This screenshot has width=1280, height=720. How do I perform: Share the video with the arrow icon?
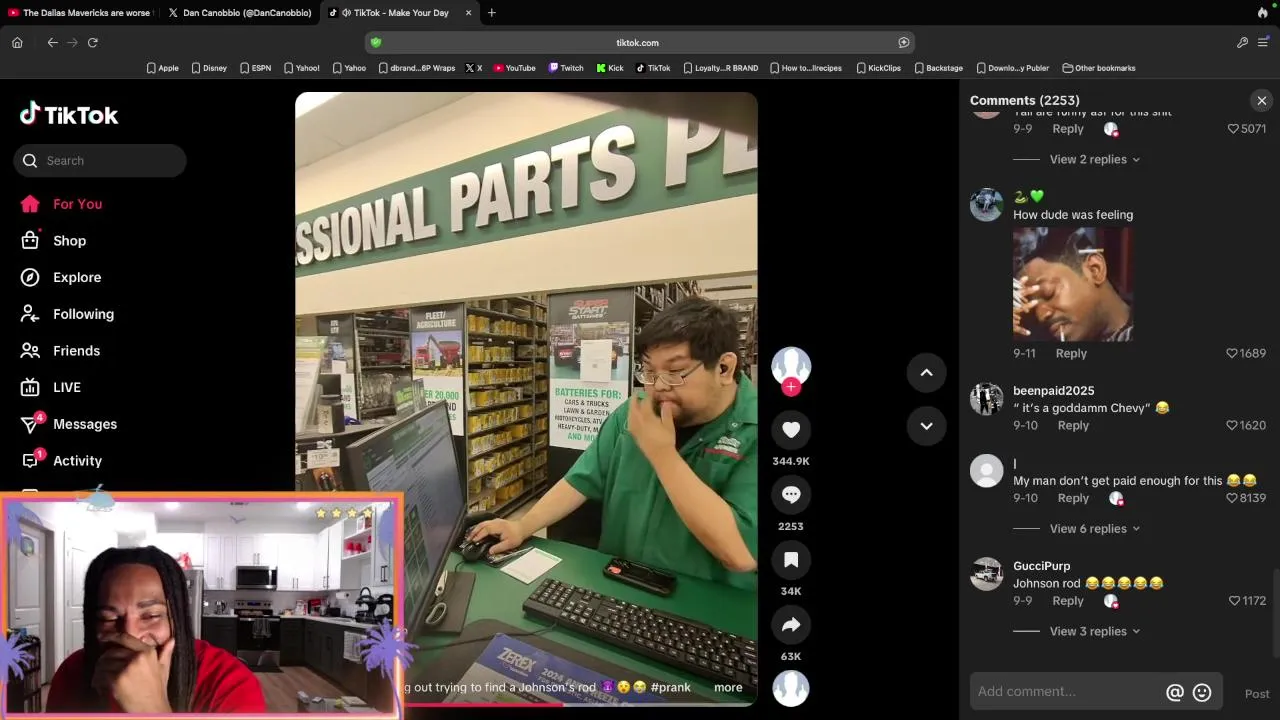pyautogui.click(x=791, y=625)
